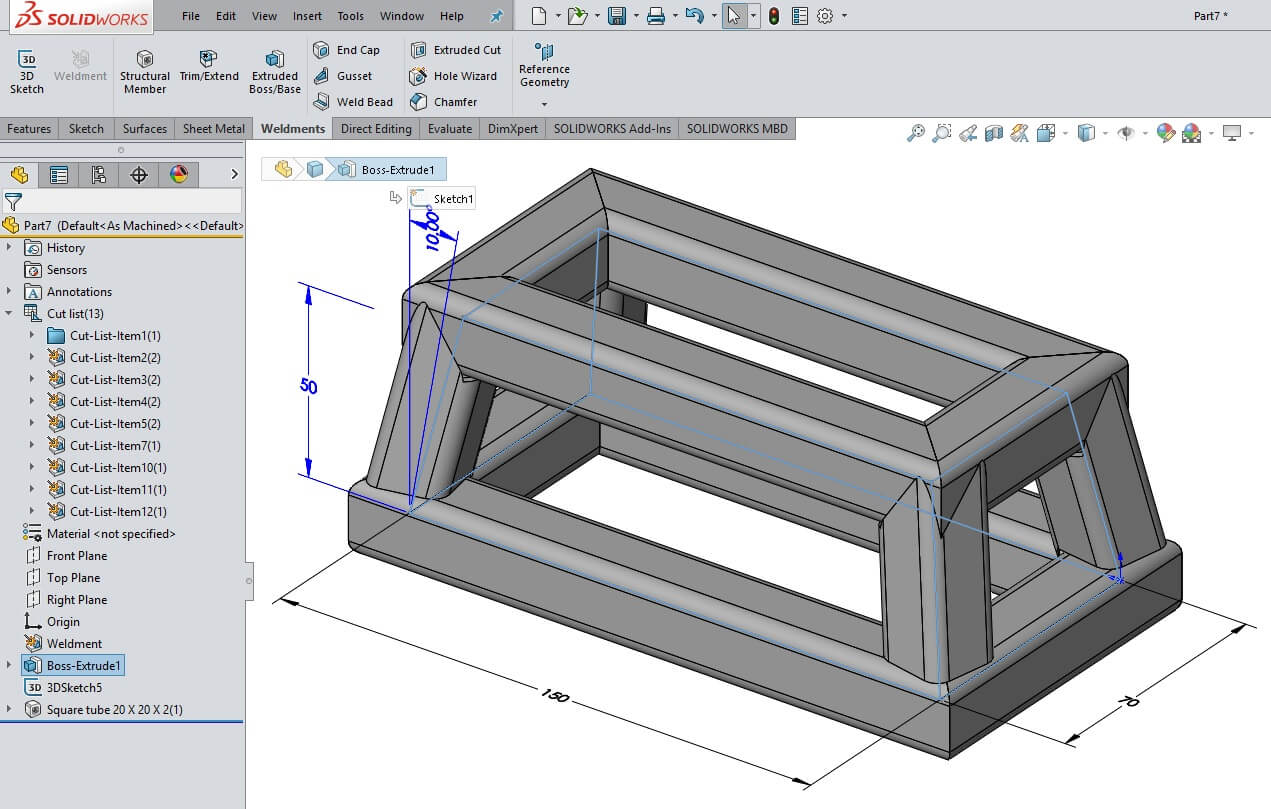1271x809 pixels.
Task: Click the Zoom to Fit icon
Action: pyautogui.click(x=915, y=133)
